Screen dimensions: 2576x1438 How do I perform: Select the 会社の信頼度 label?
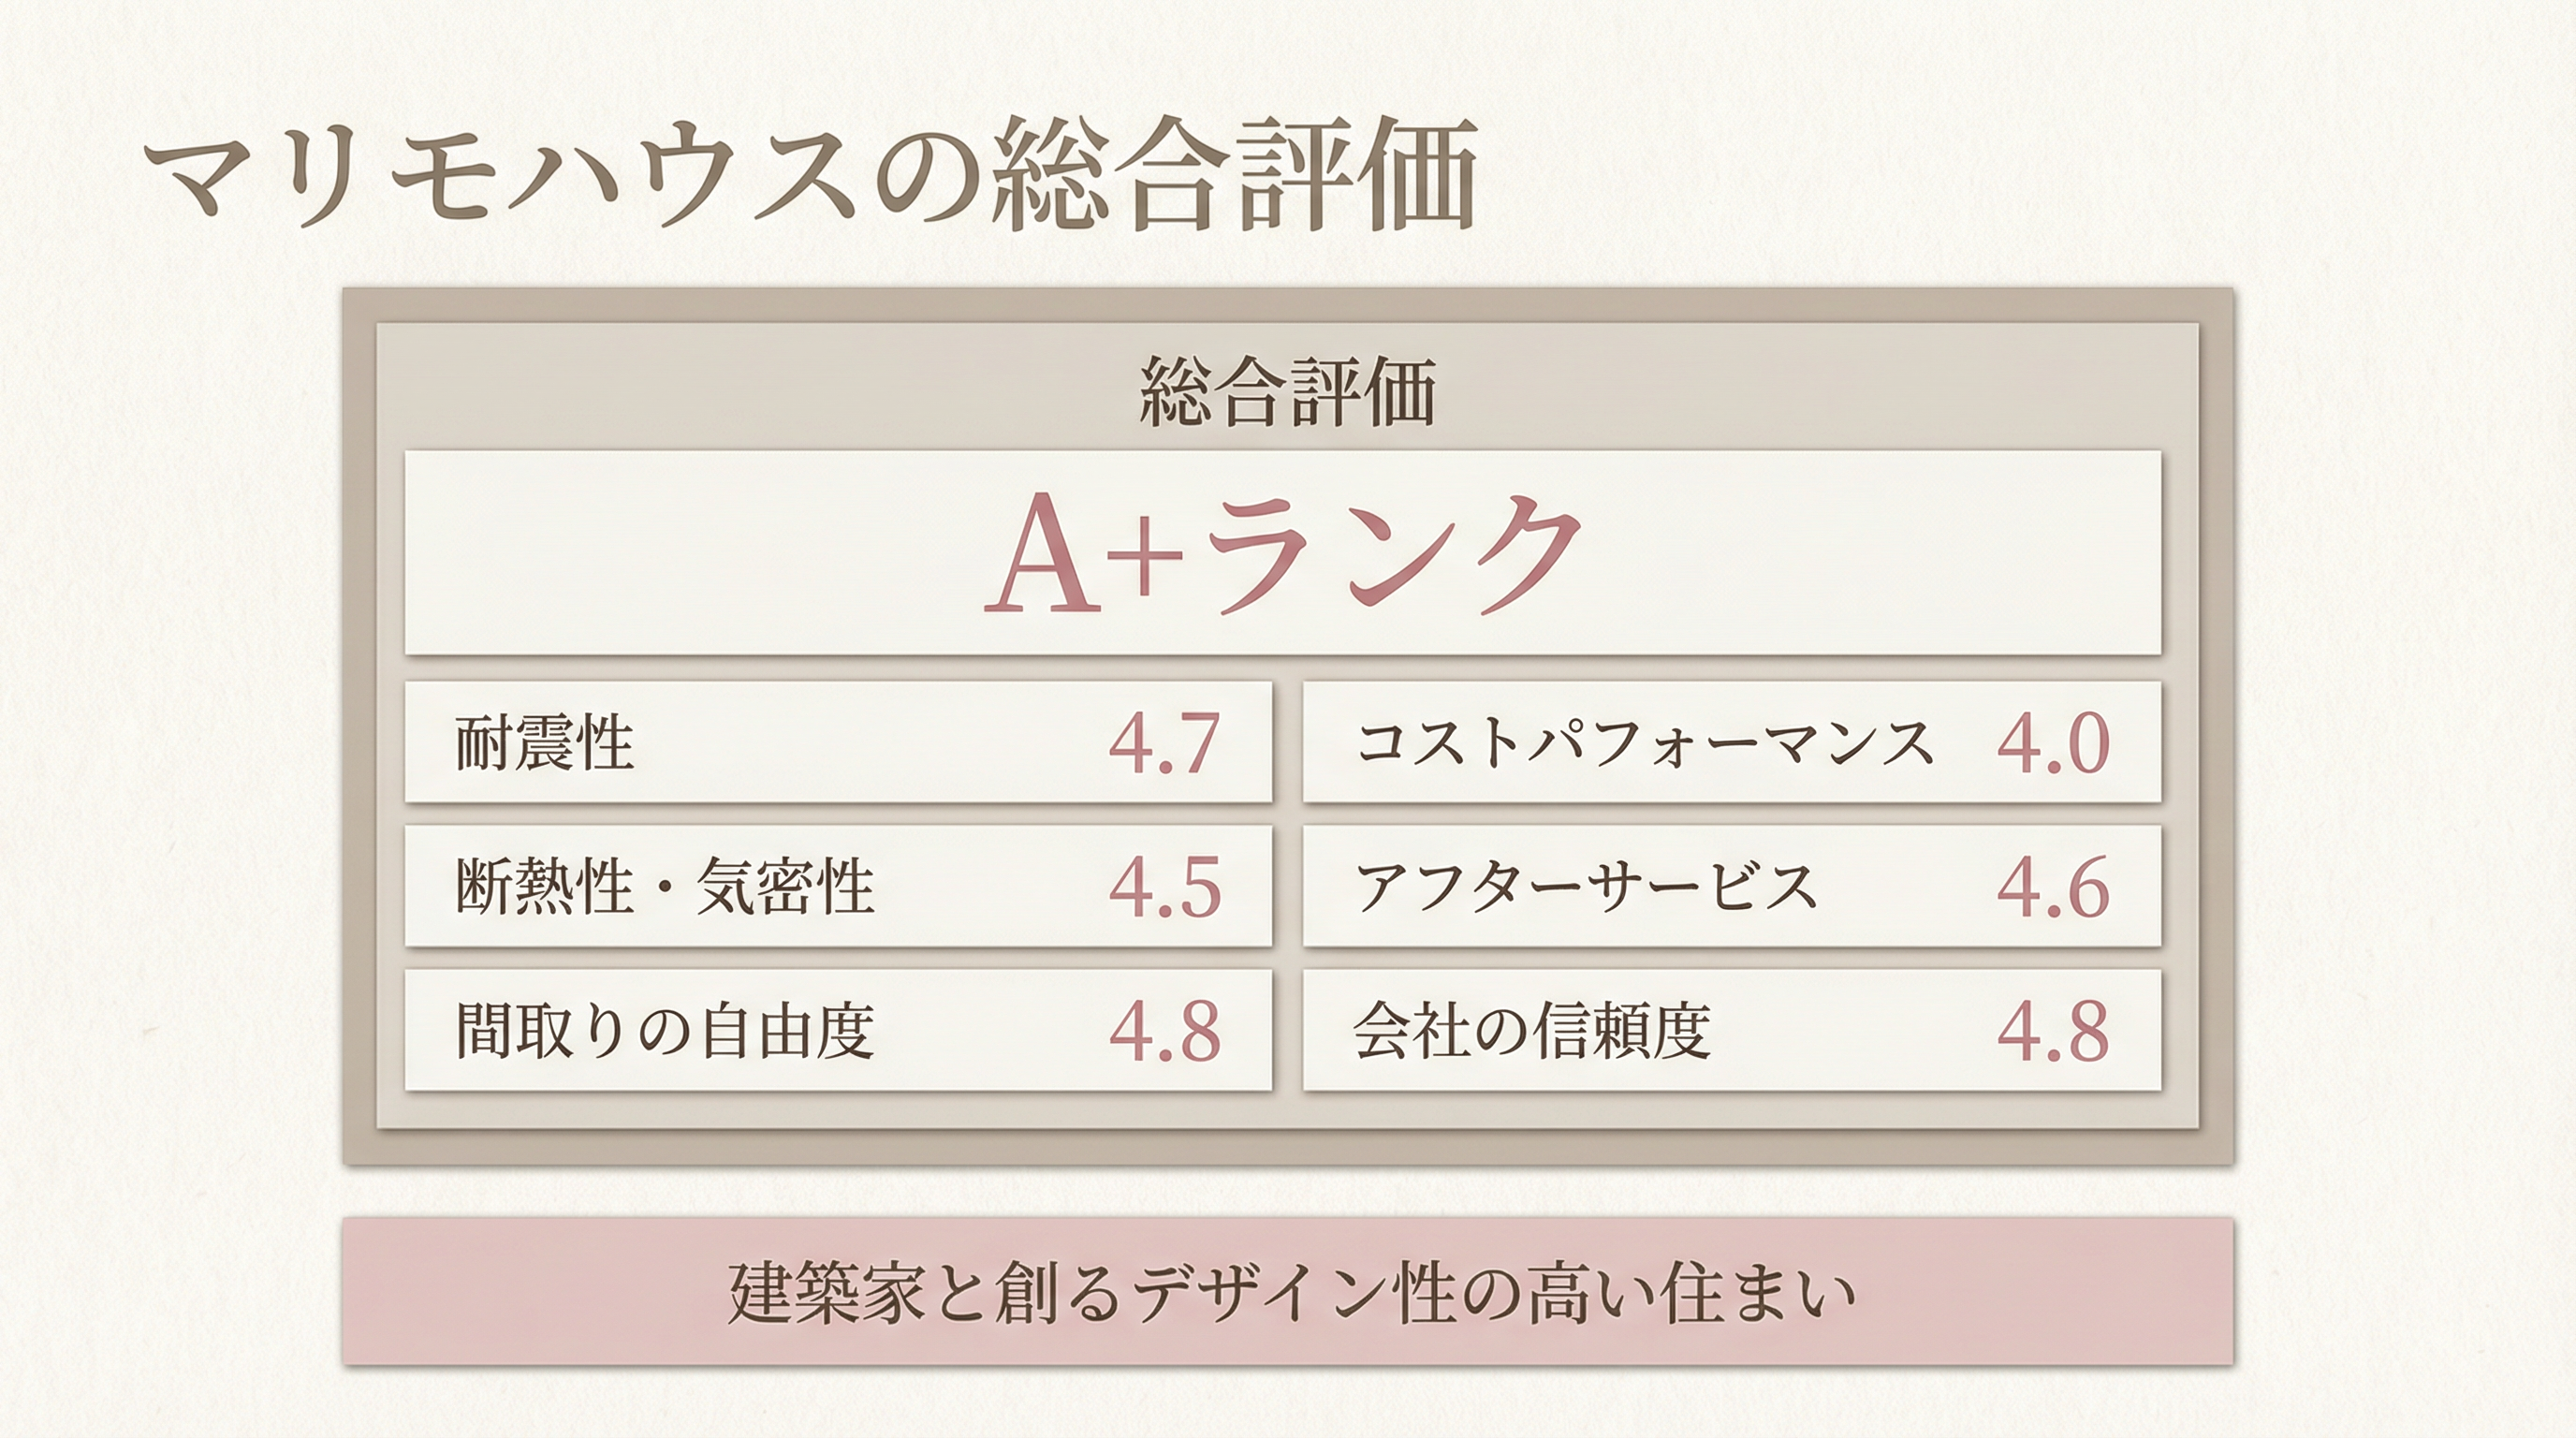tap(1531, 1030)
